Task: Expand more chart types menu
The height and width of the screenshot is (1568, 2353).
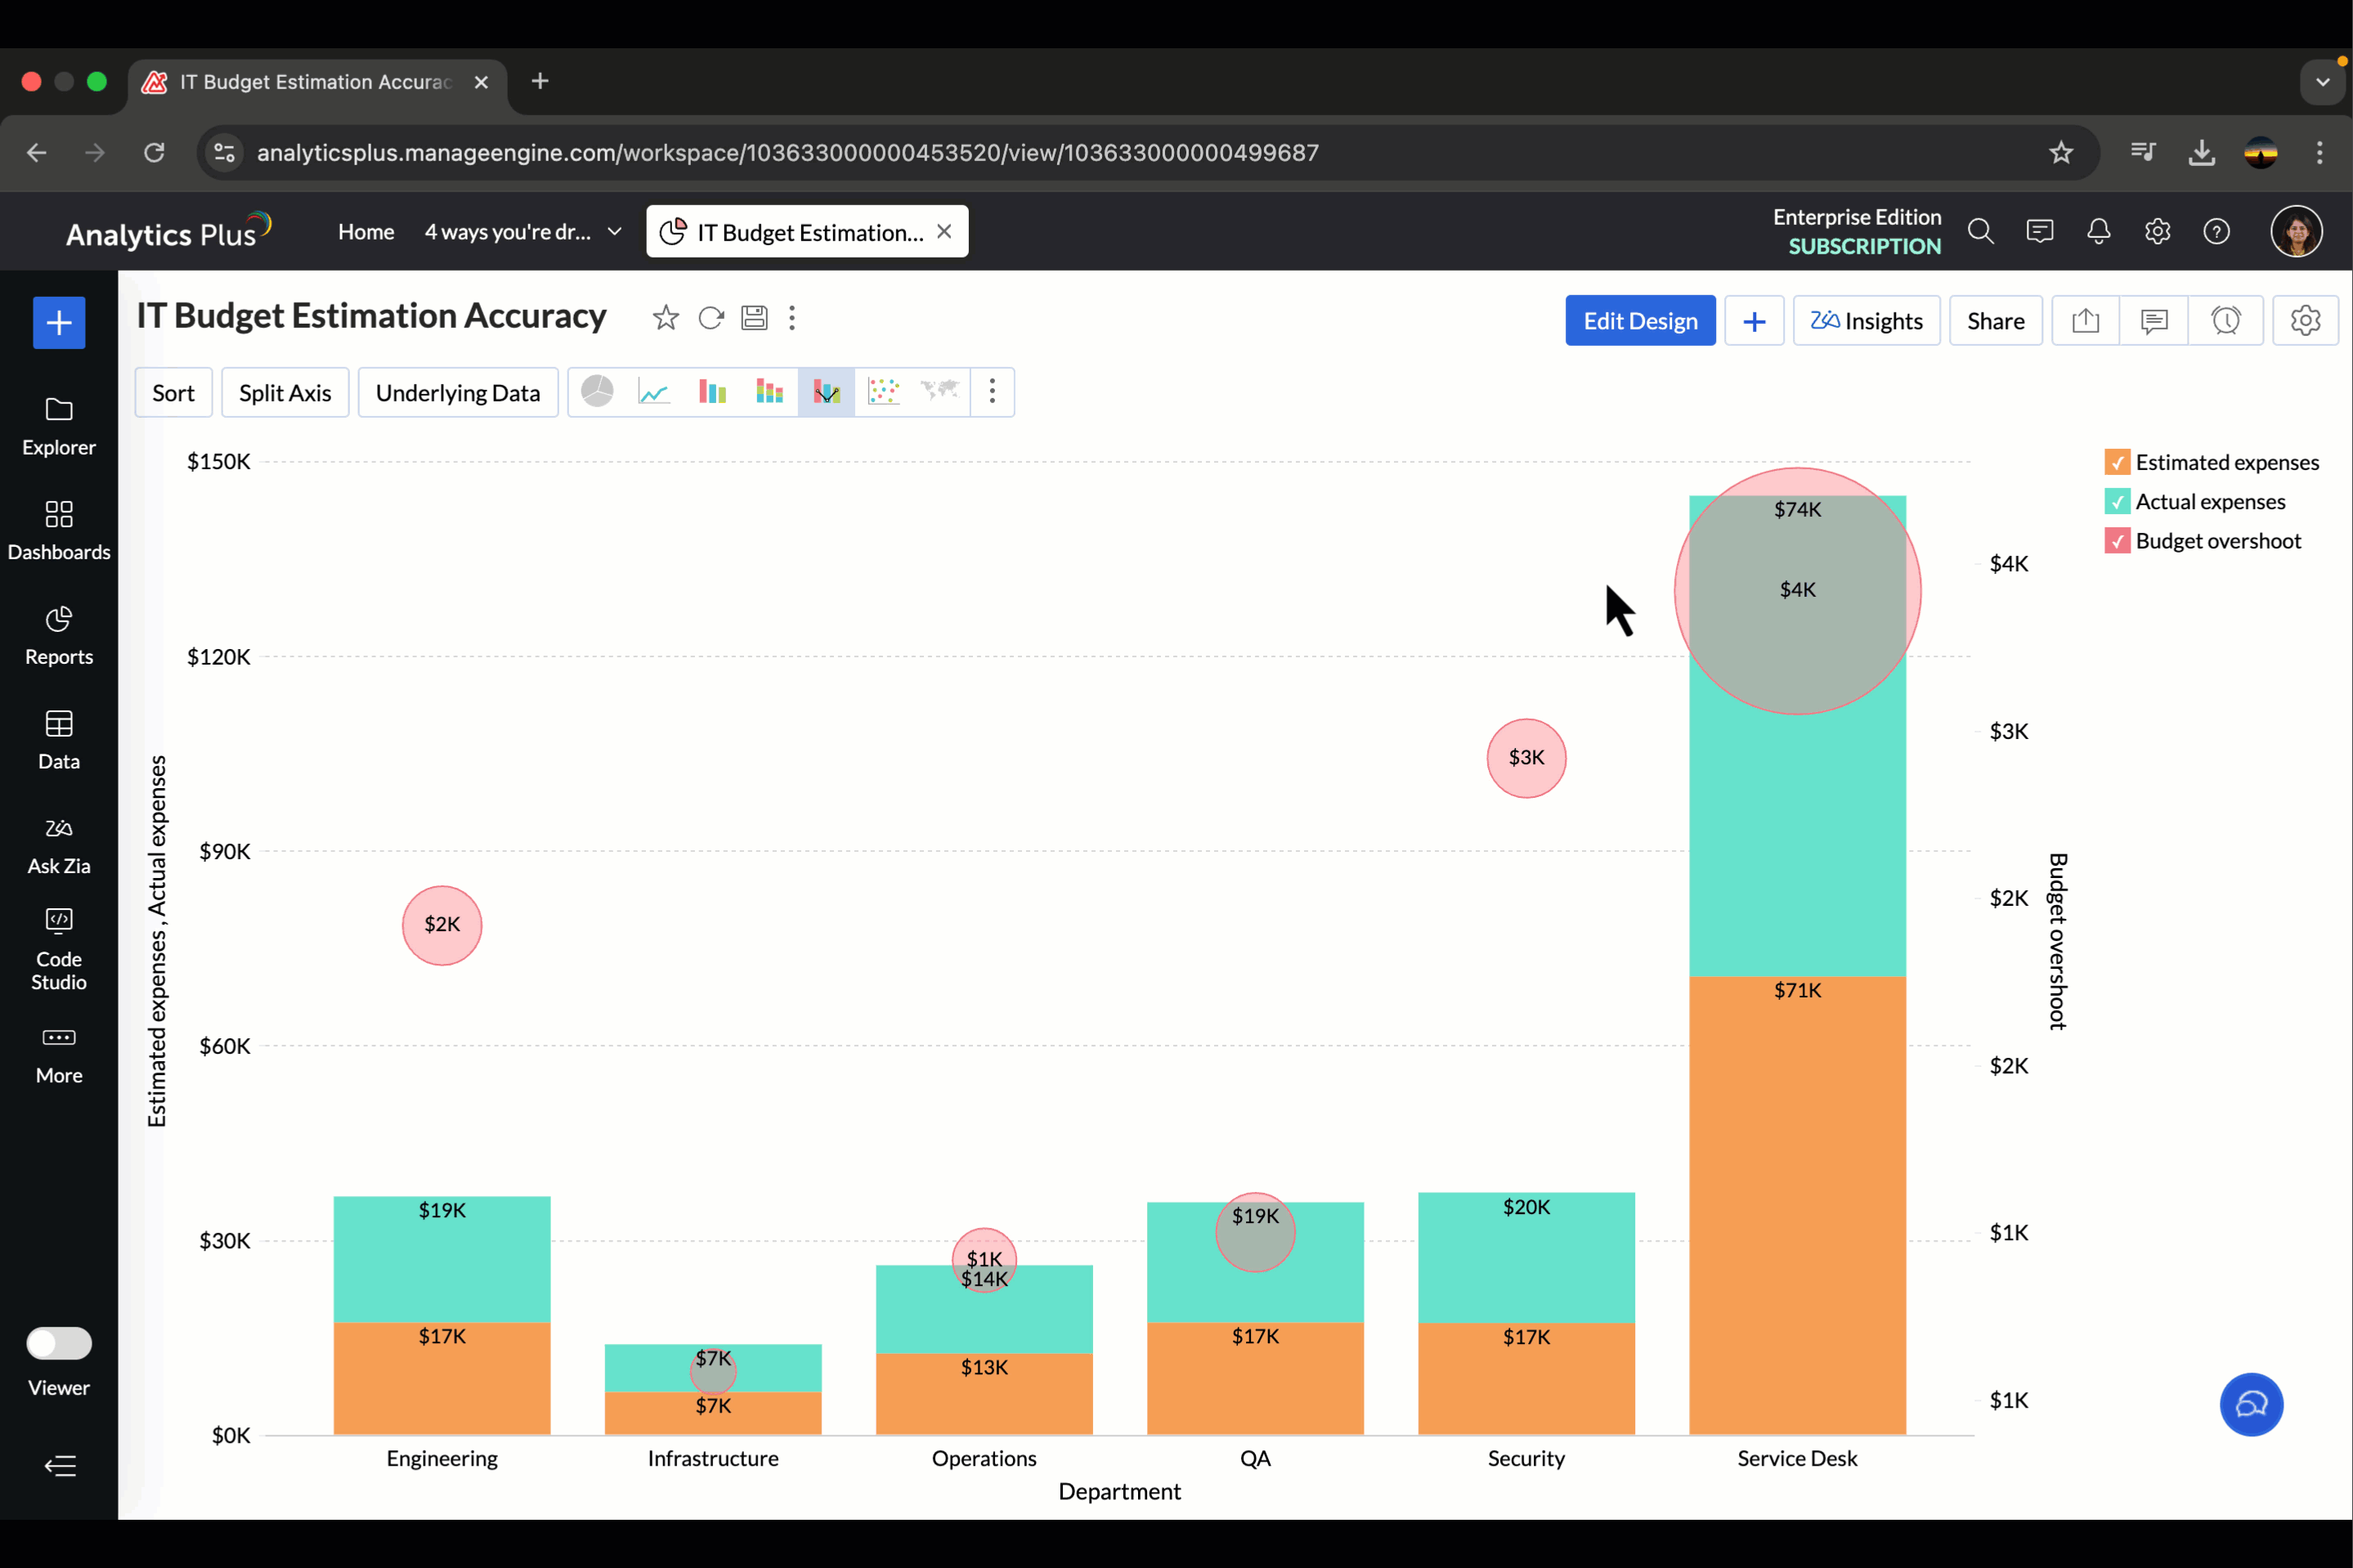Action: (992, 392)
